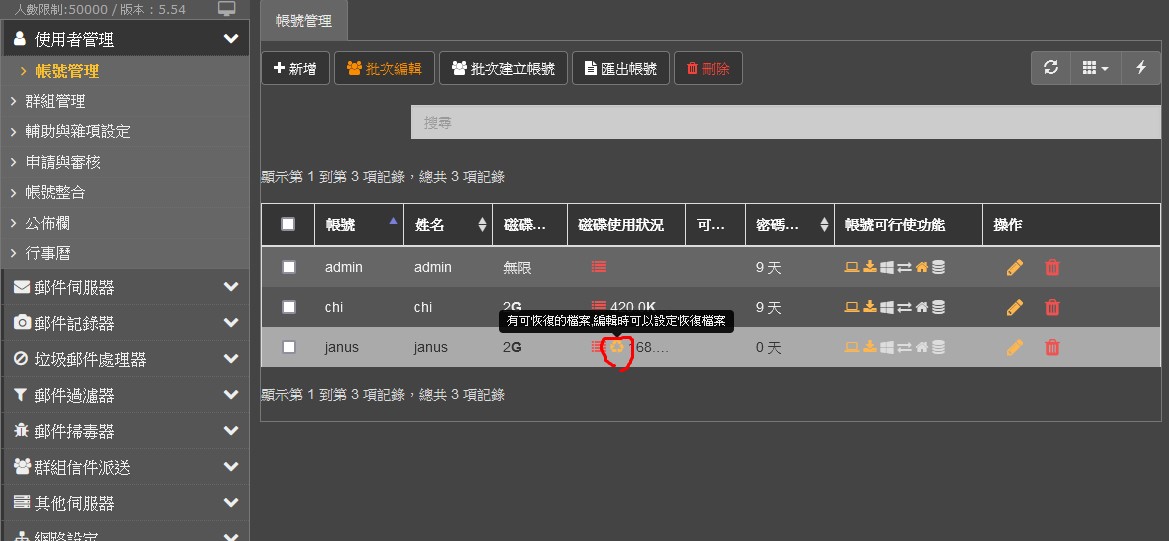Image resolution: width=1169 pixels, height=541 pixels.
Task: Click the 新增 button
Action: [x=295, y=69]
